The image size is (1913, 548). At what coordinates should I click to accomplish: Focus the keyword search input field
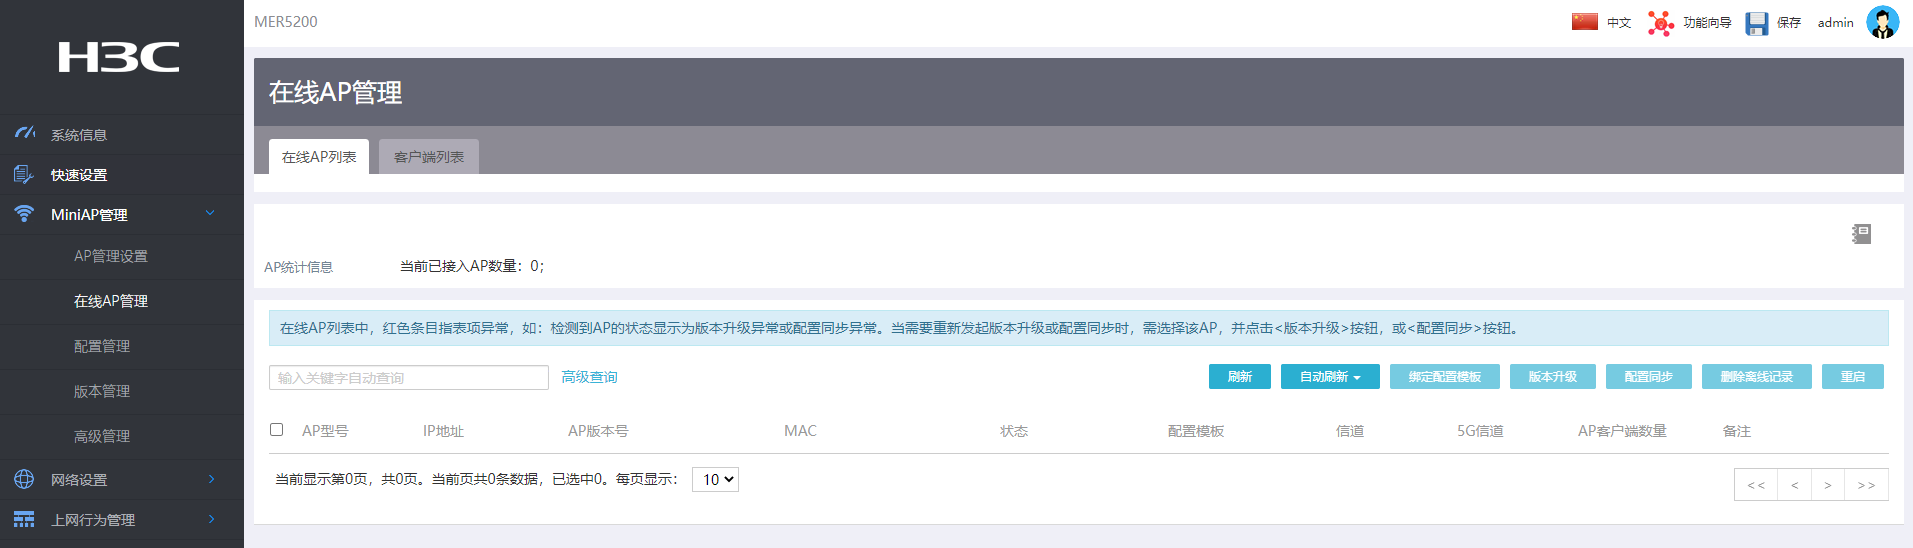tap(409, 377)
